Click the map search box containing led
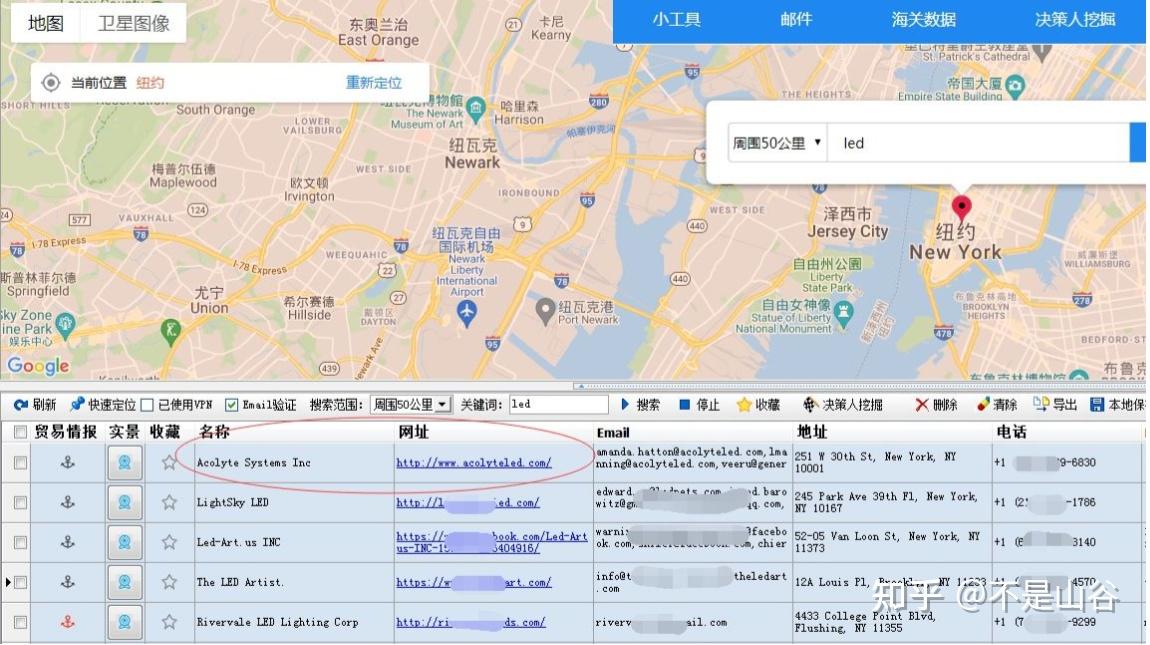The width and height of the screenshot is (1150, 645). [979, 143]
